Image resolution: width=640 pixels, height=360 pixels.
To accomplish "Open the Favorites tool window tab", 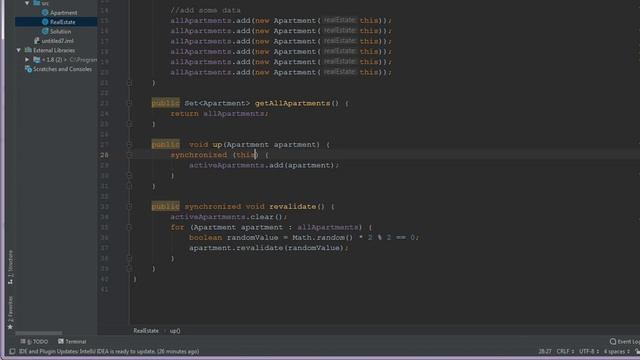I will click(x=10, y=313).
